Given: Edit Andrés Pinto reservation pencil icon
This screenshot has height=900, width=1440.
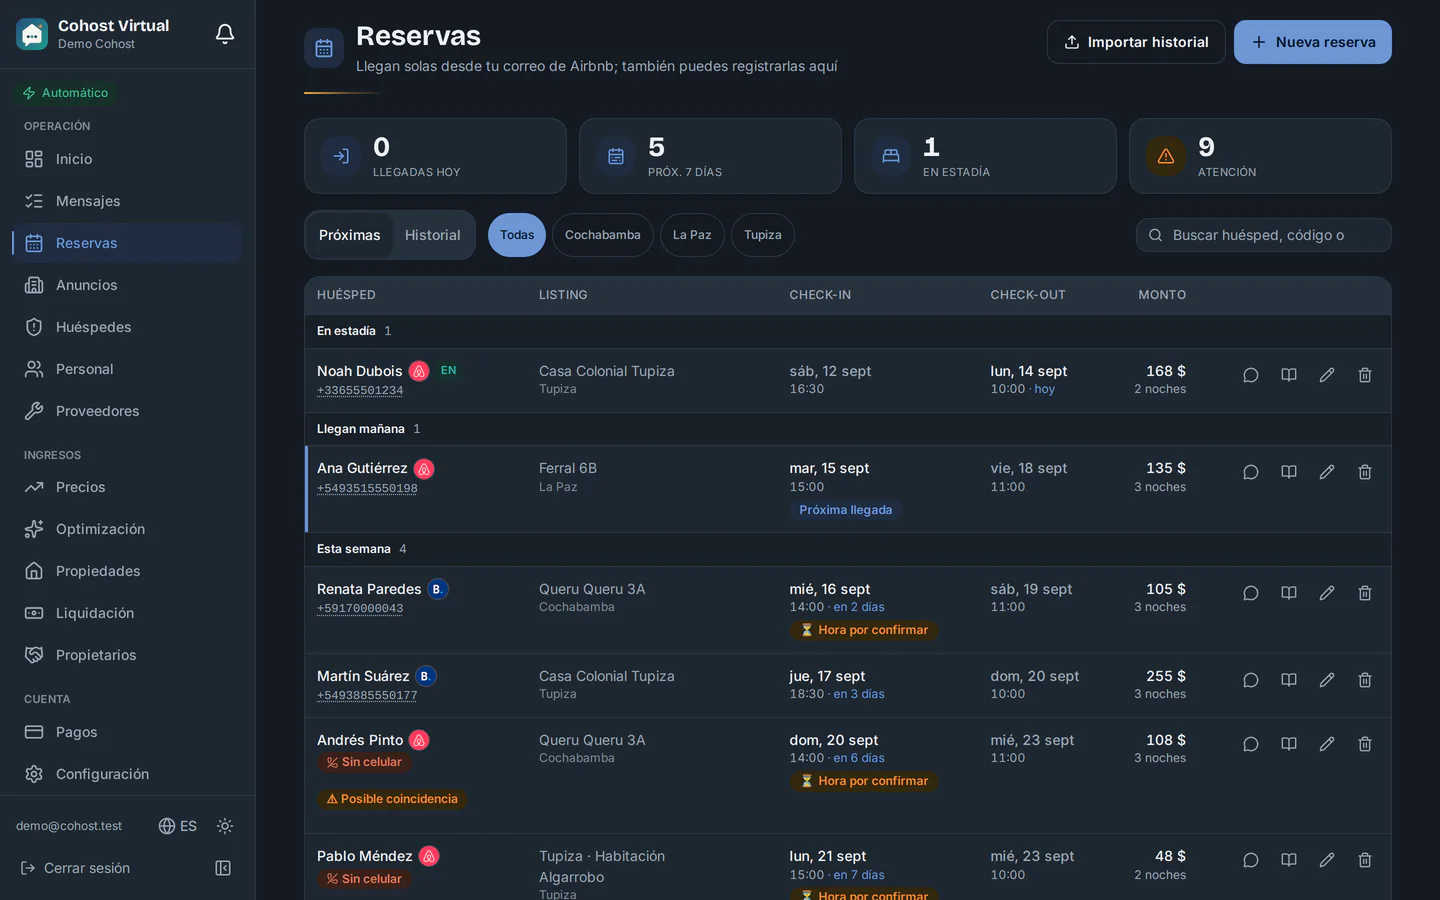Looking at the screenshot, I should click(x=1327, y=744).
